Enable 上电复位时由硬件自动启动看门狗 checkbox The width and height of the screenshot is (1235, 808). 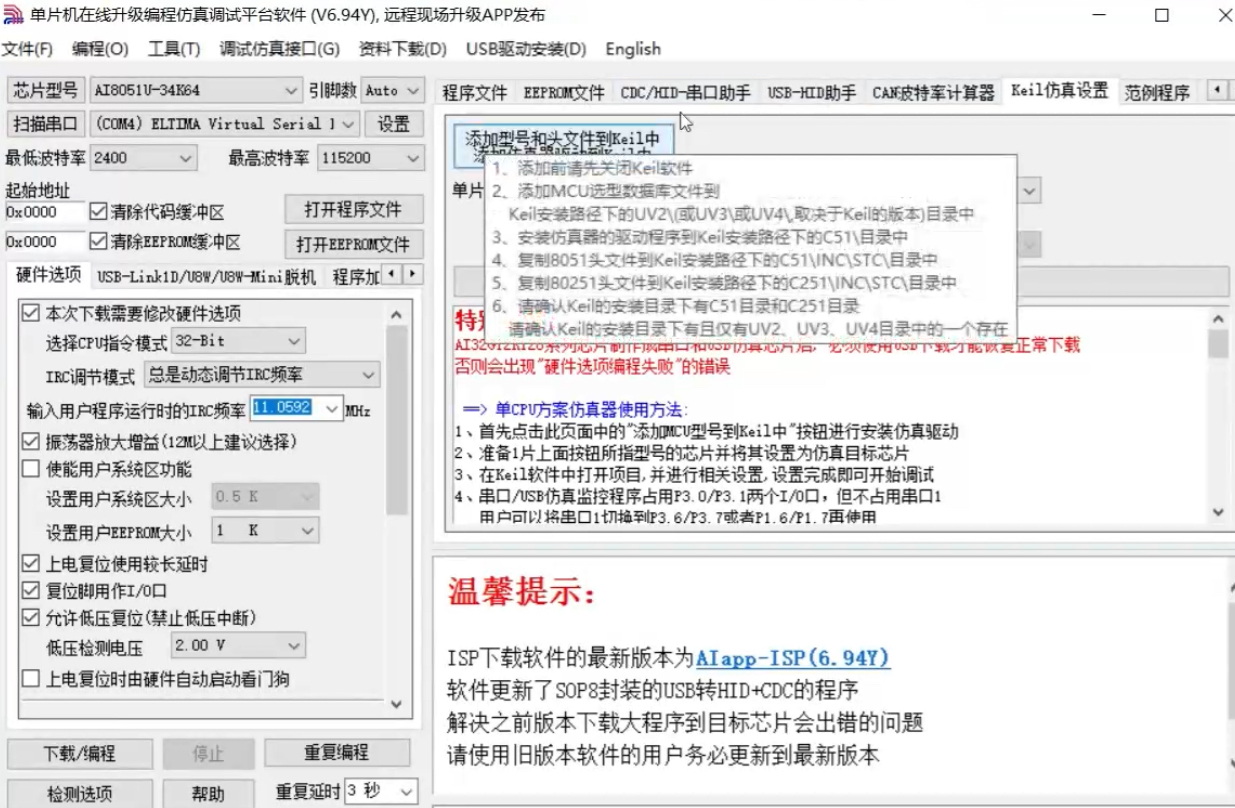31,679
